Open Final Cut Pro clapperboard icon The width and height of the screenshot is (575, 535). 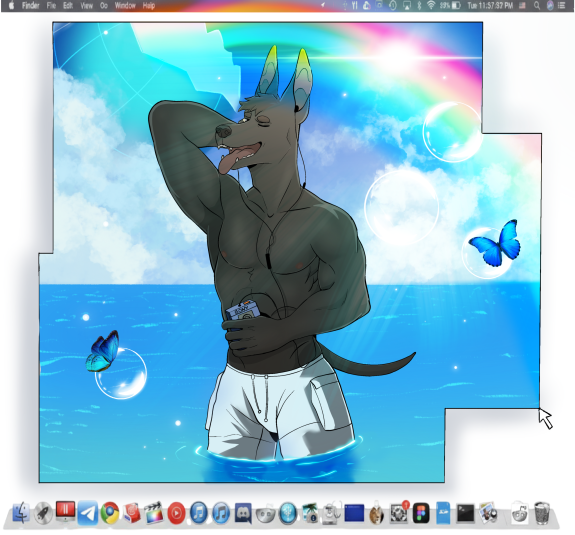point(153,512)
